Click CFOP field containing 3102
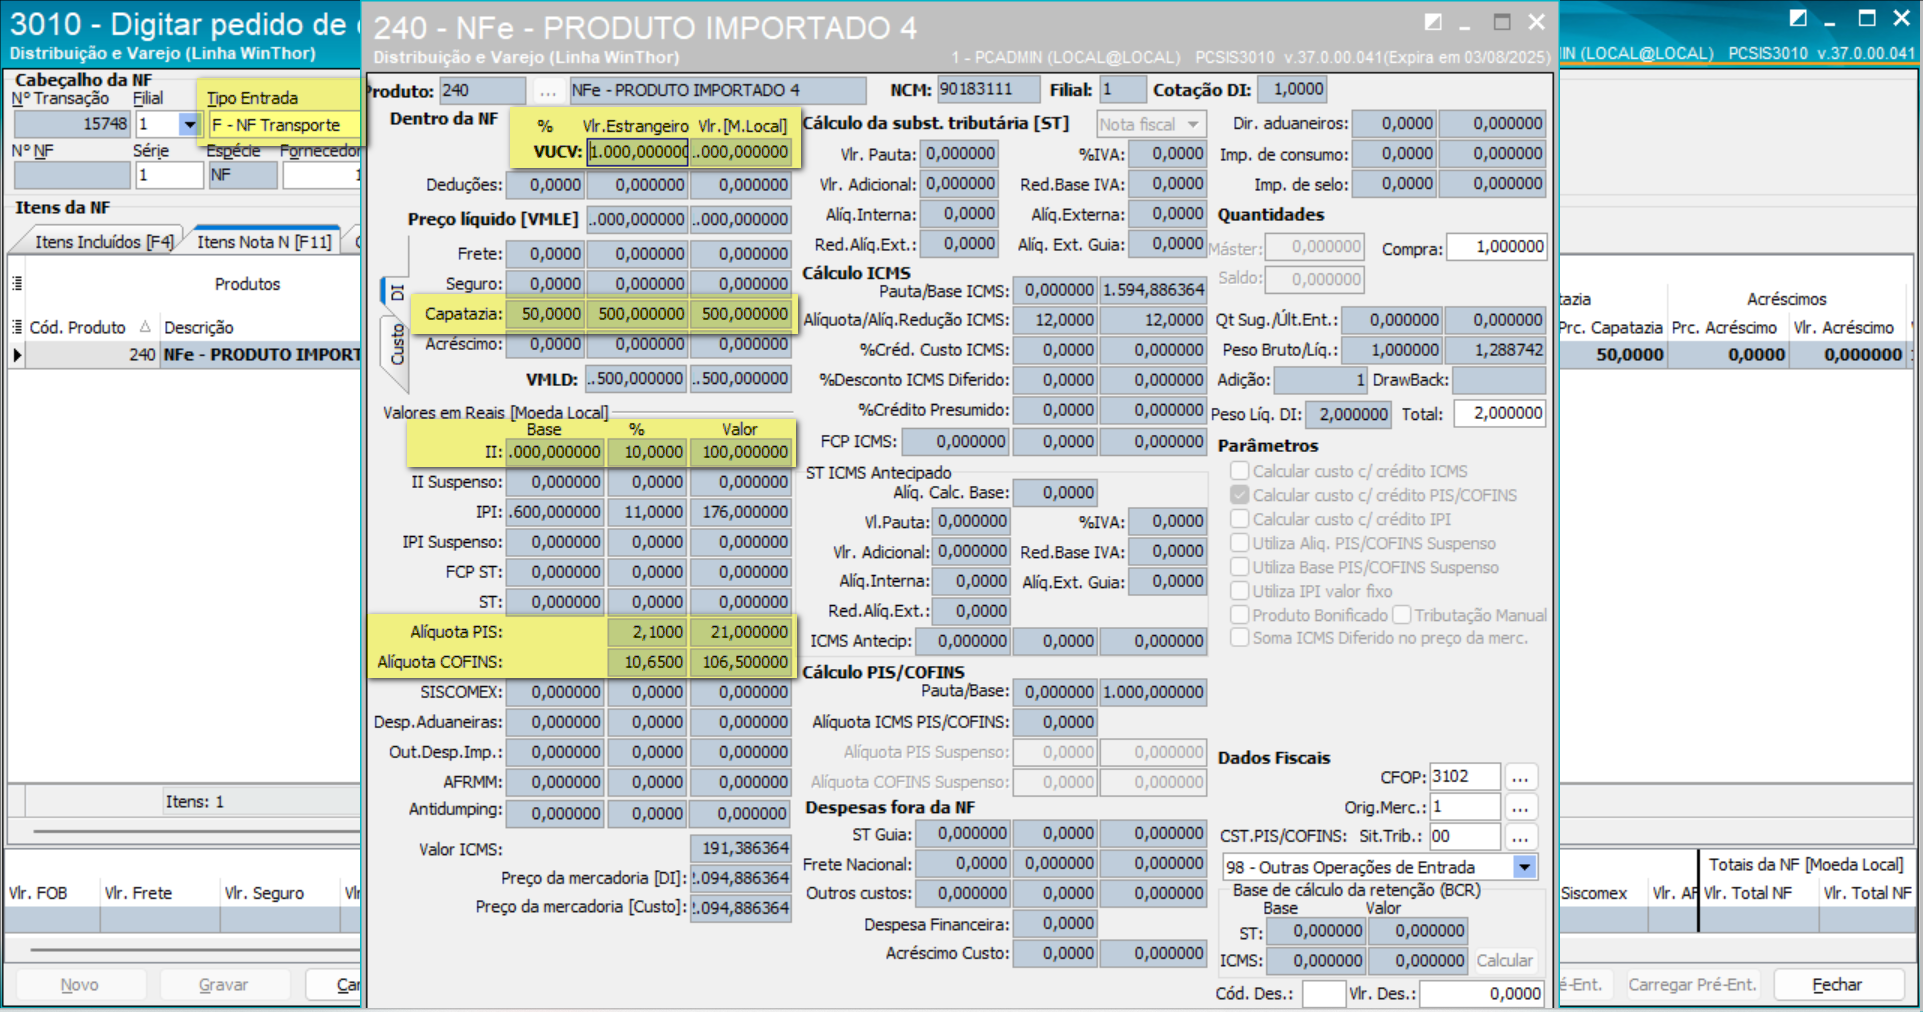This screenshot has width=1923, height=1012. [x=1465, y=776]
